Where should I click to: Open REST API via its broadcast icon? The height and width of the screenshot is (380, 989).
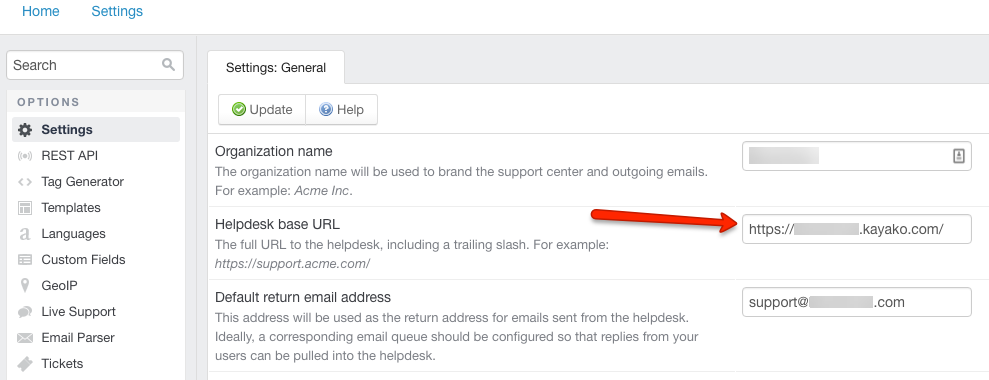[x=25, y=156]
